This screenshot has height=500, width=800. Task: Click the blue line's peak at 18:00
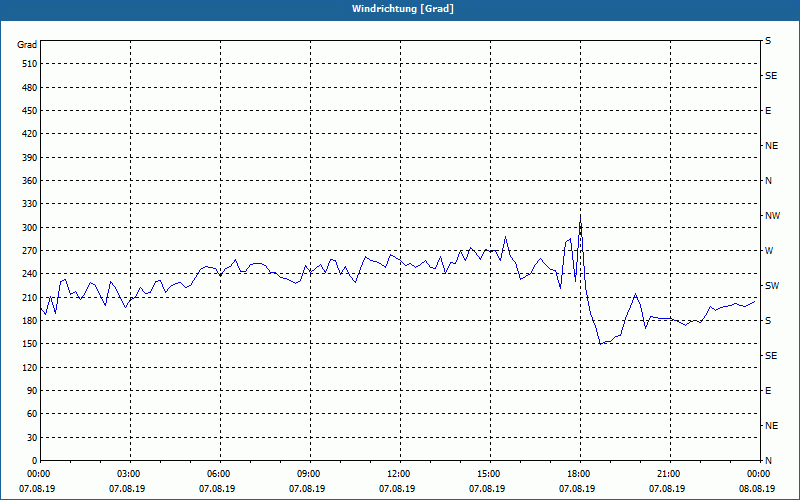click(580, 216)
